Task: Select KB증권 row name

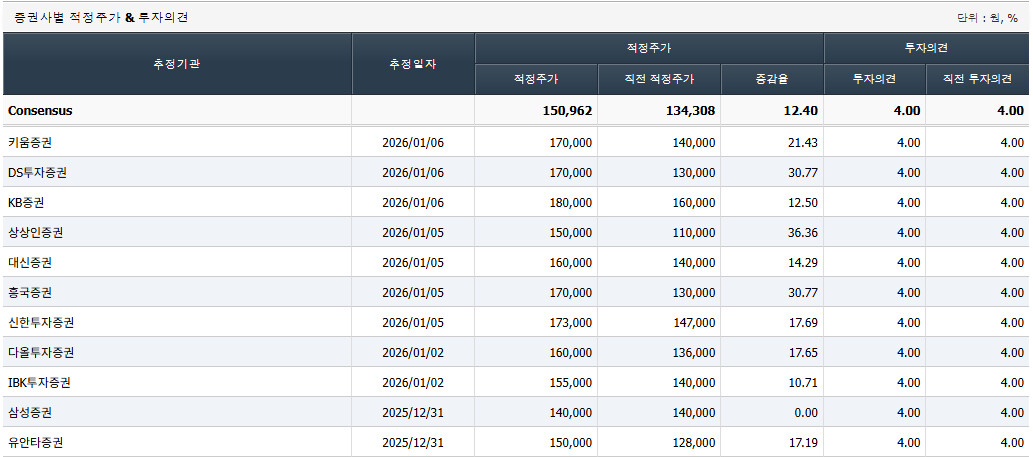Action: point(26,203)
